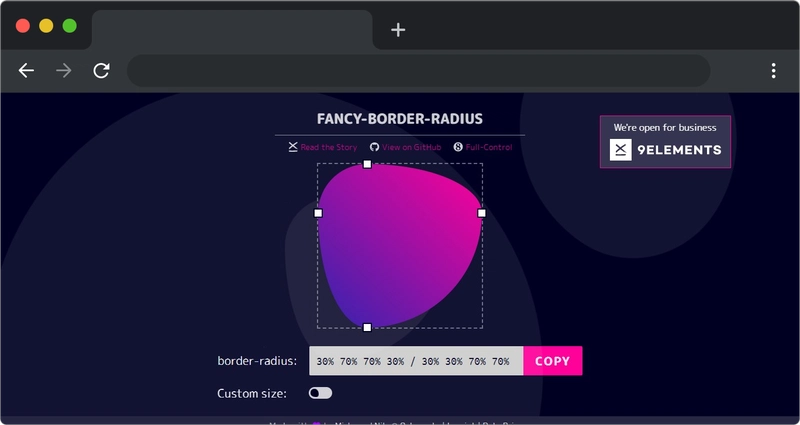The image size is (800, 425).
Task: Click the border-radius: label
Action: [257, 361]
